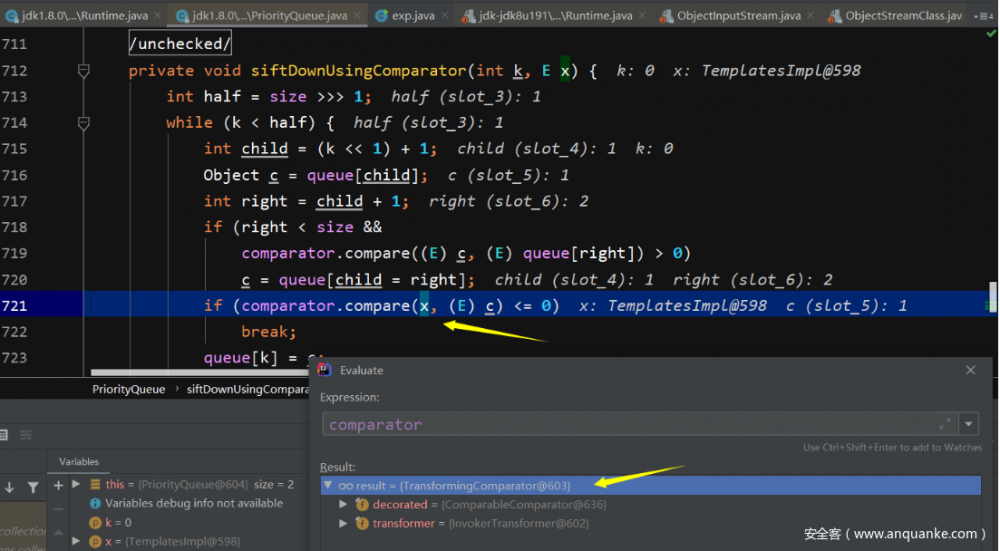
Task: Select the 'this = {PriorityQueue@604}' variable row
Action: click(191, 485)
